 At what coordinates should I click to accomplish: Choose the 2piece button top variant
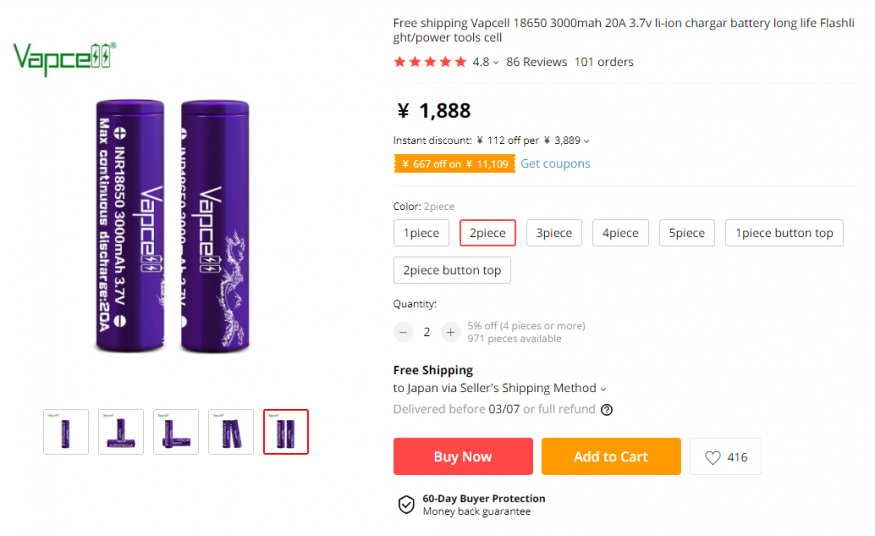click(x=452, y=270)
